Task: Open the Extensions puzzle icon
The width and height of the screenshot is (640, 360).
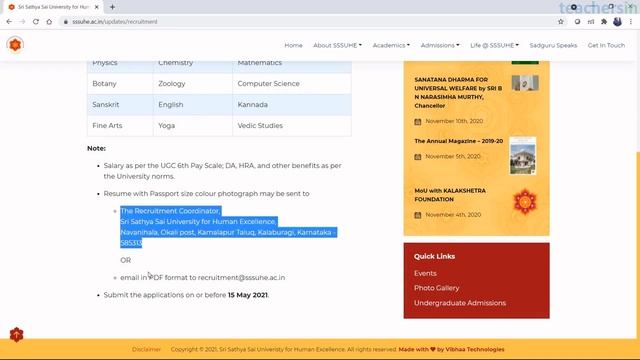Action: [604, 22]
